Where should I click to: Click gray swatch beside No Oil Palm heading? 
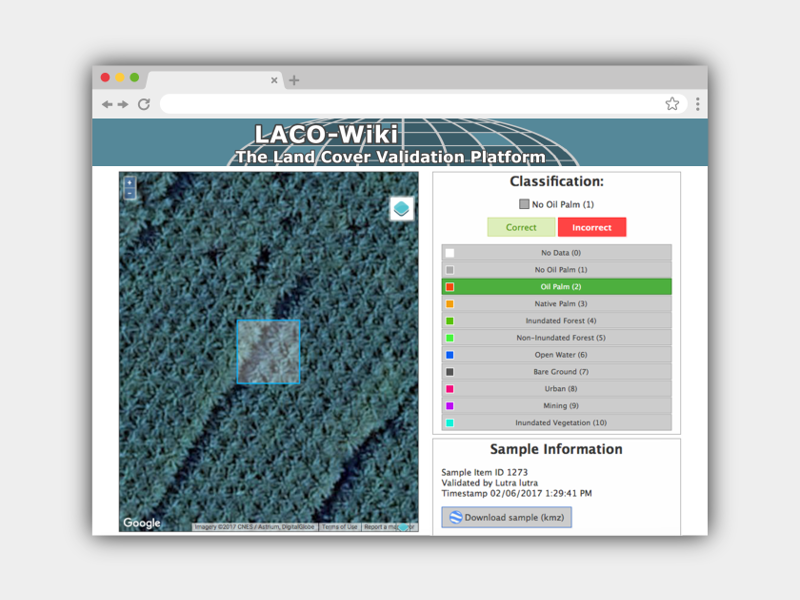click(524, 204)
